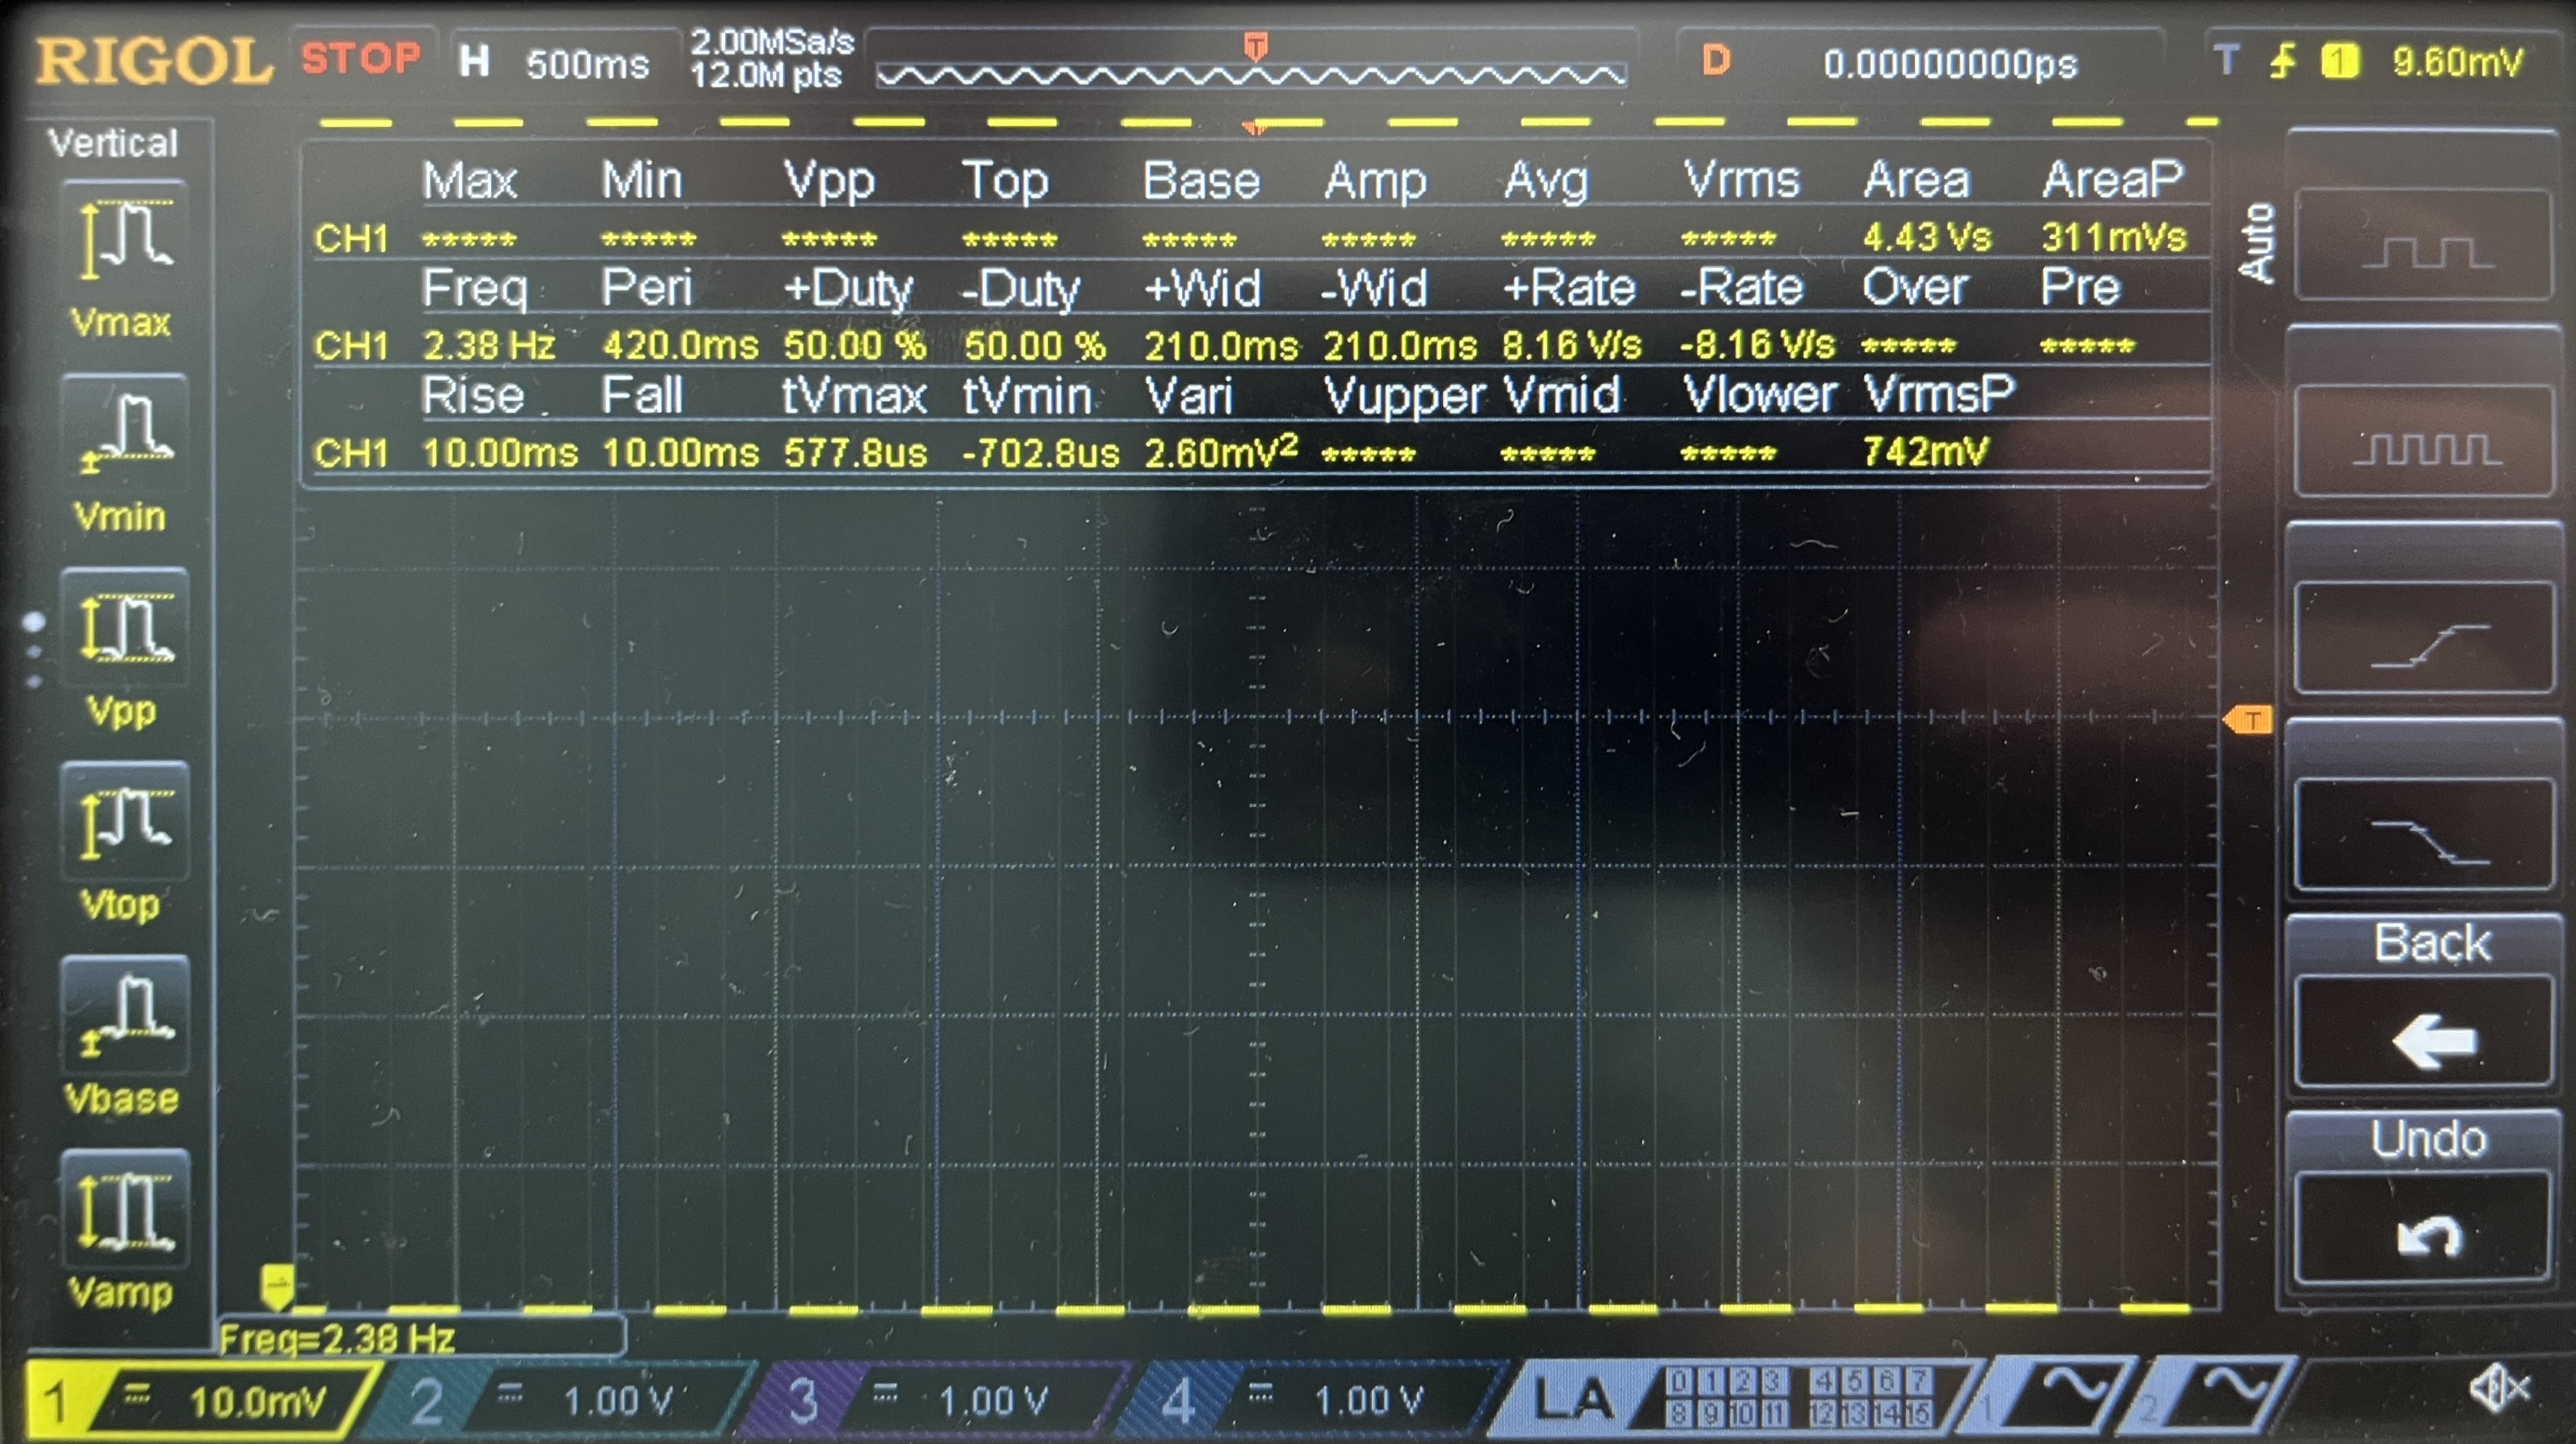Viewport: 2576px width, 1444px height.
Task: Click the orange trigger level marker
Action: tap(2248, 720)
